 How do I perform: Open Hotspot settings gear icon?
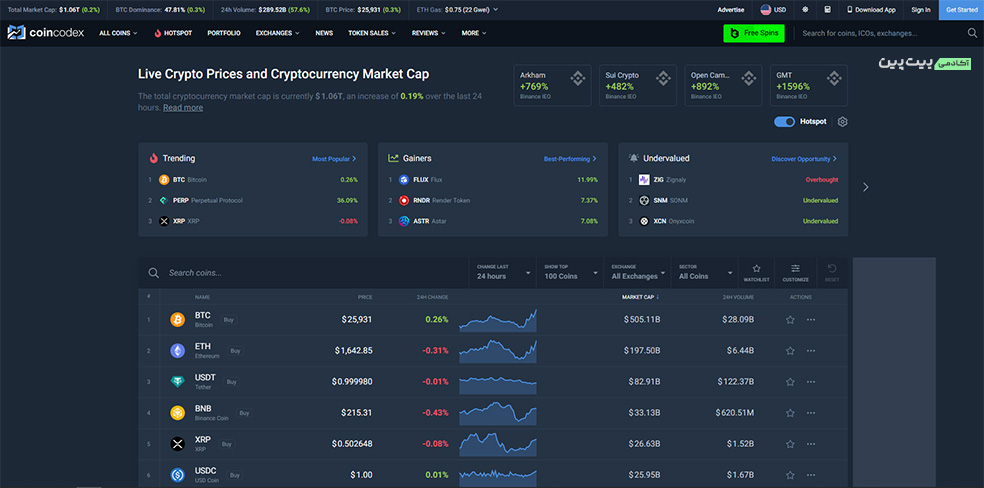pos(843,122)
